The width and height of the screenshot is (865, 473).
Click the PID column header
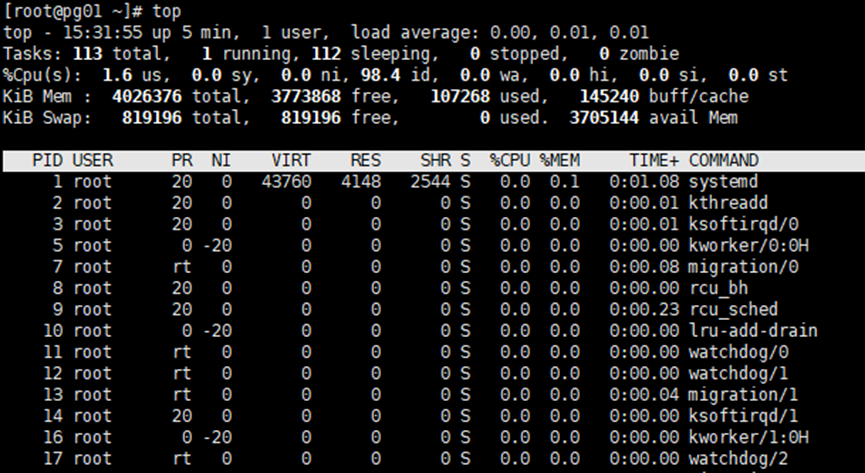[47, 161]
